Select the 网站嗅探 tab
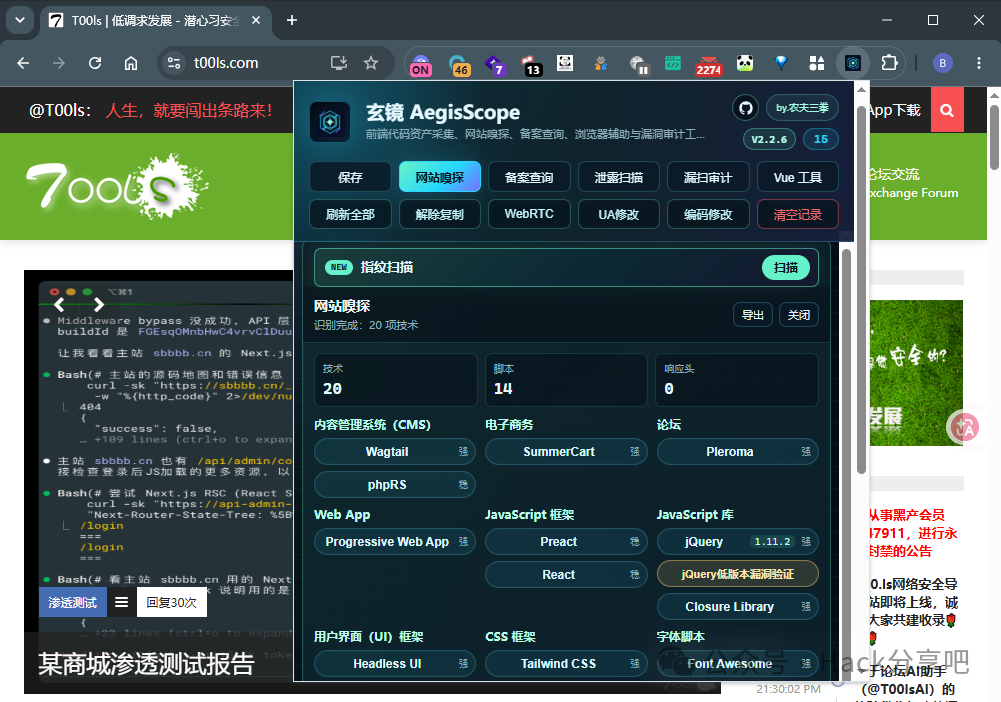The image size is (1001, 702). 440,177
